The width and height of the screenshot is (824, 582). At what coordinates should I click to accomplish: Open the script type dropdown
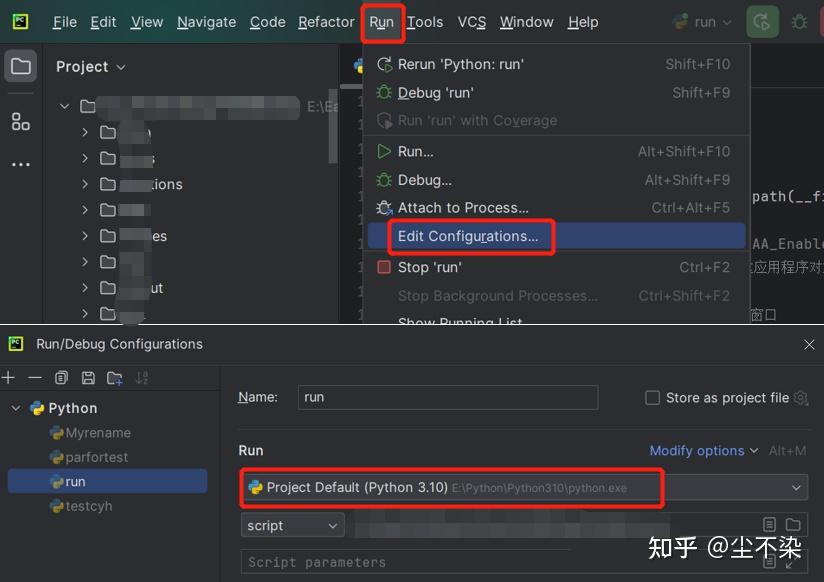coord(293,525)
